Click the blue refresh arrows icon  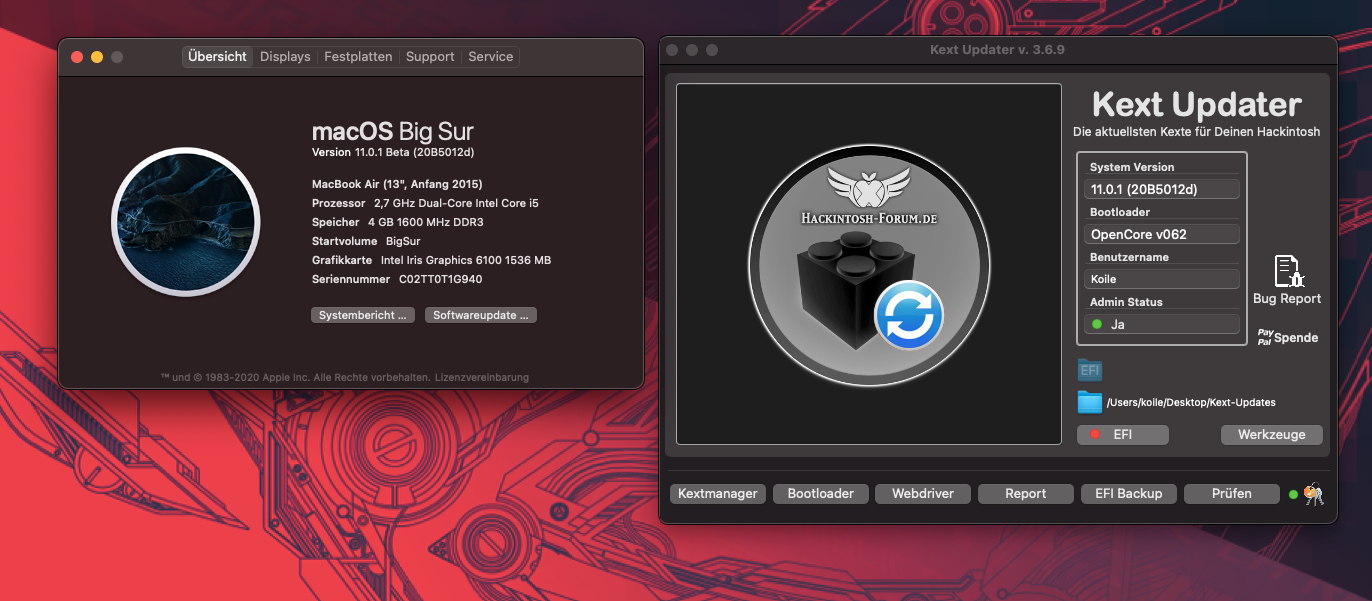tap(909, 315)
